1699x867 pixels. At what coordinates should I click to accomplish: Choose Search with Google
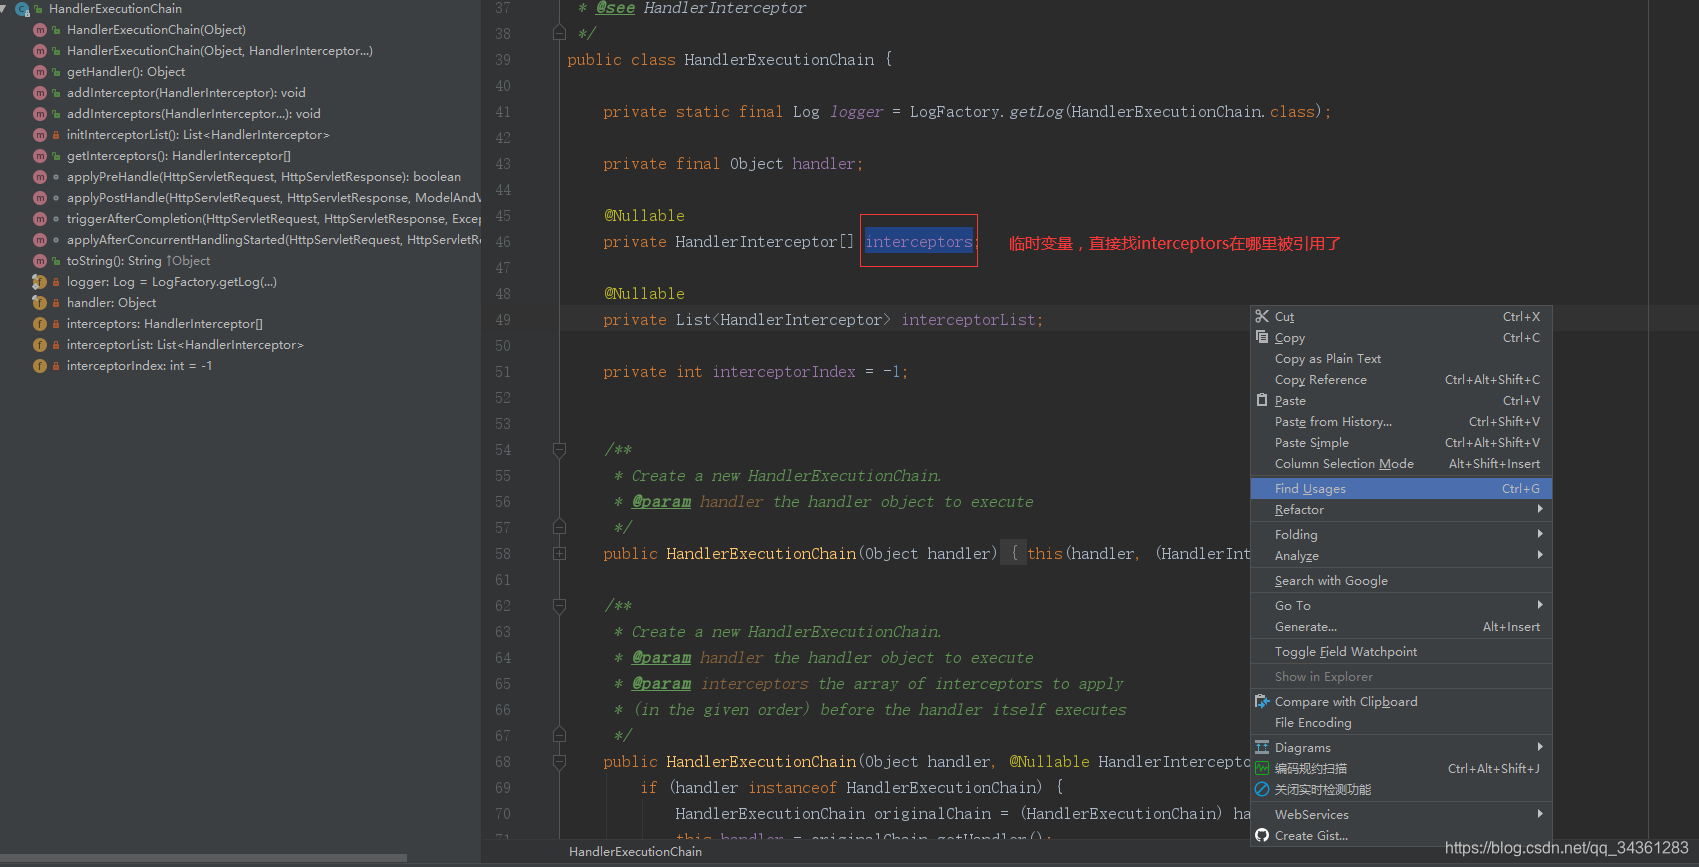point(1401,581)
